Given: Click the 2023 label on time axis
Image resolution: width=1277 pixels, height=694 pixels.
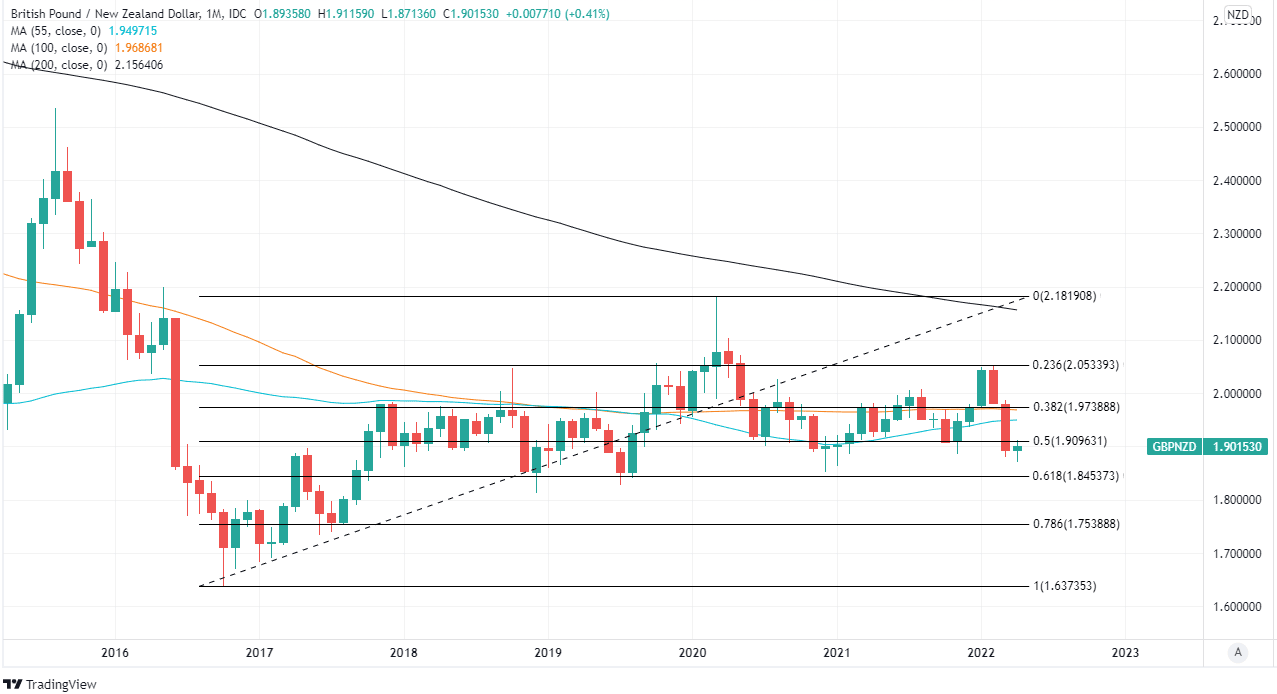Looking at the screenshot, I should [1125, 653].
